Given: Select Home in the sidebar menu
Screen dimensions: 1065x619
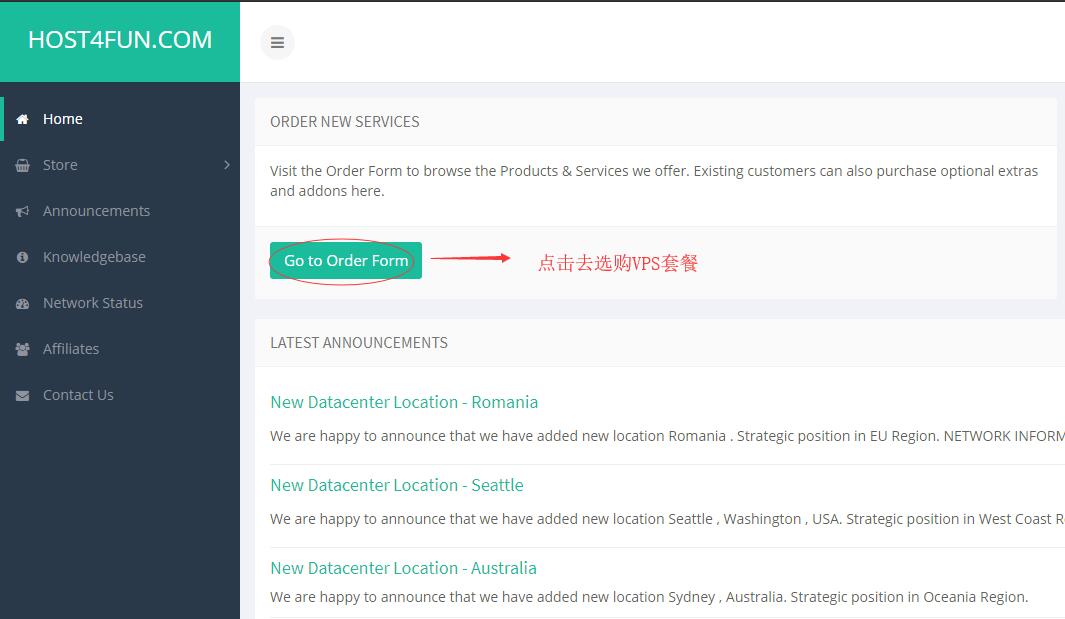Looking at the screenshot, I should point(63,118).
